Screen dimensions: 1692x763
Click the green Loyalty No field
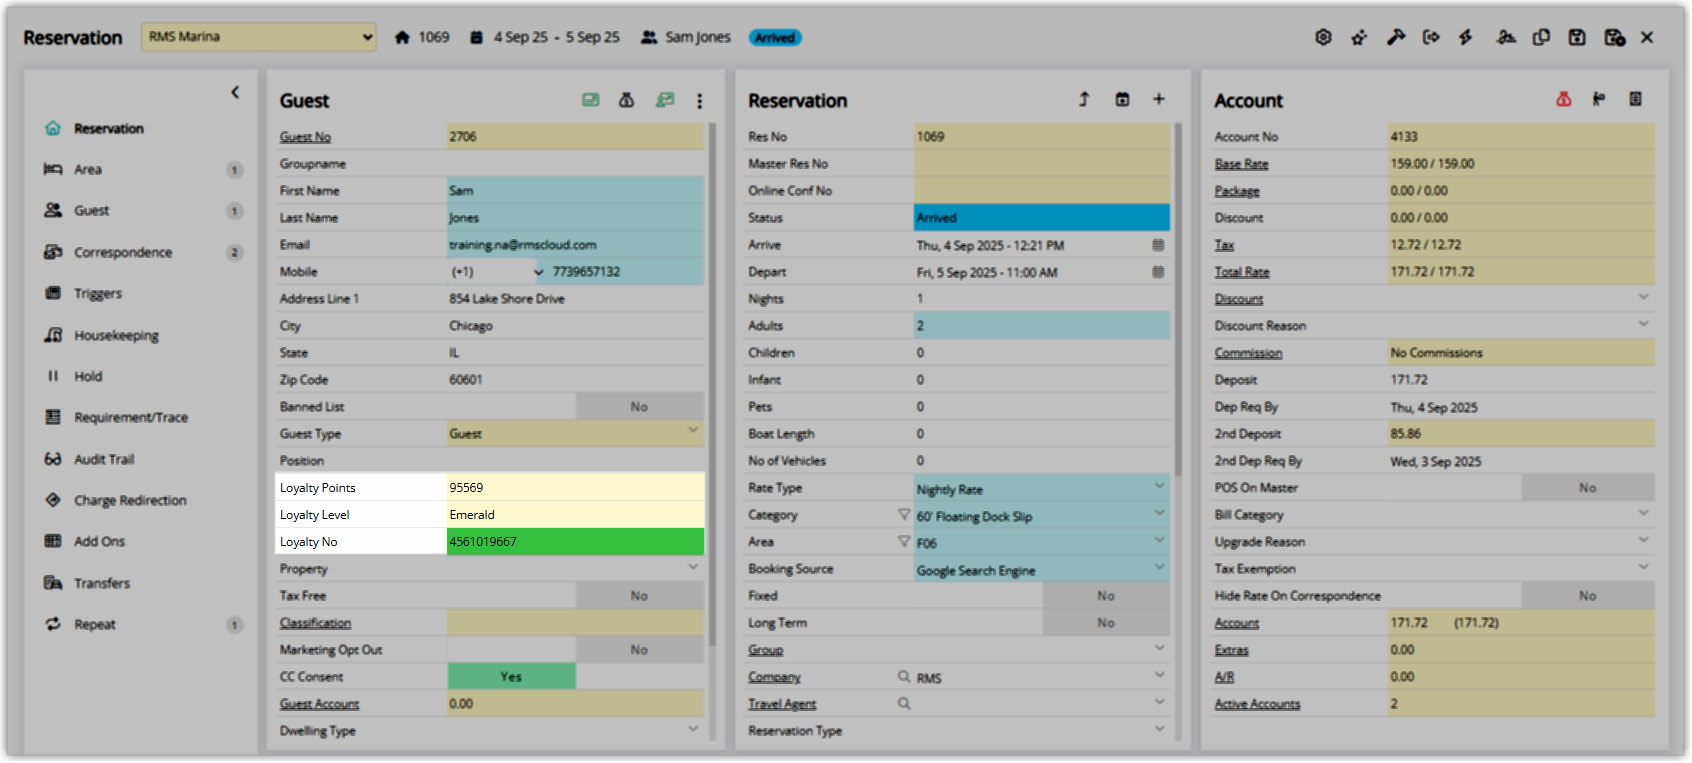point(575,542)
